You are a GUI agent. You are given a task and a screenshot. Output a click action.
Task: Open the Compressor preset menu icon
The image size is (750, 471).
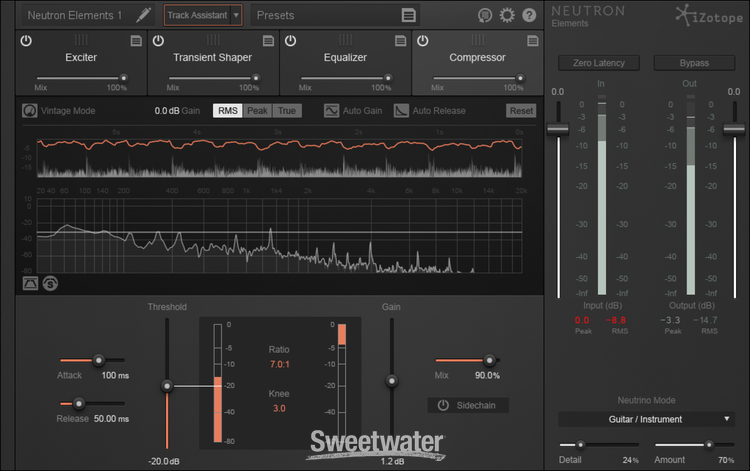click(x=532, y=41)
